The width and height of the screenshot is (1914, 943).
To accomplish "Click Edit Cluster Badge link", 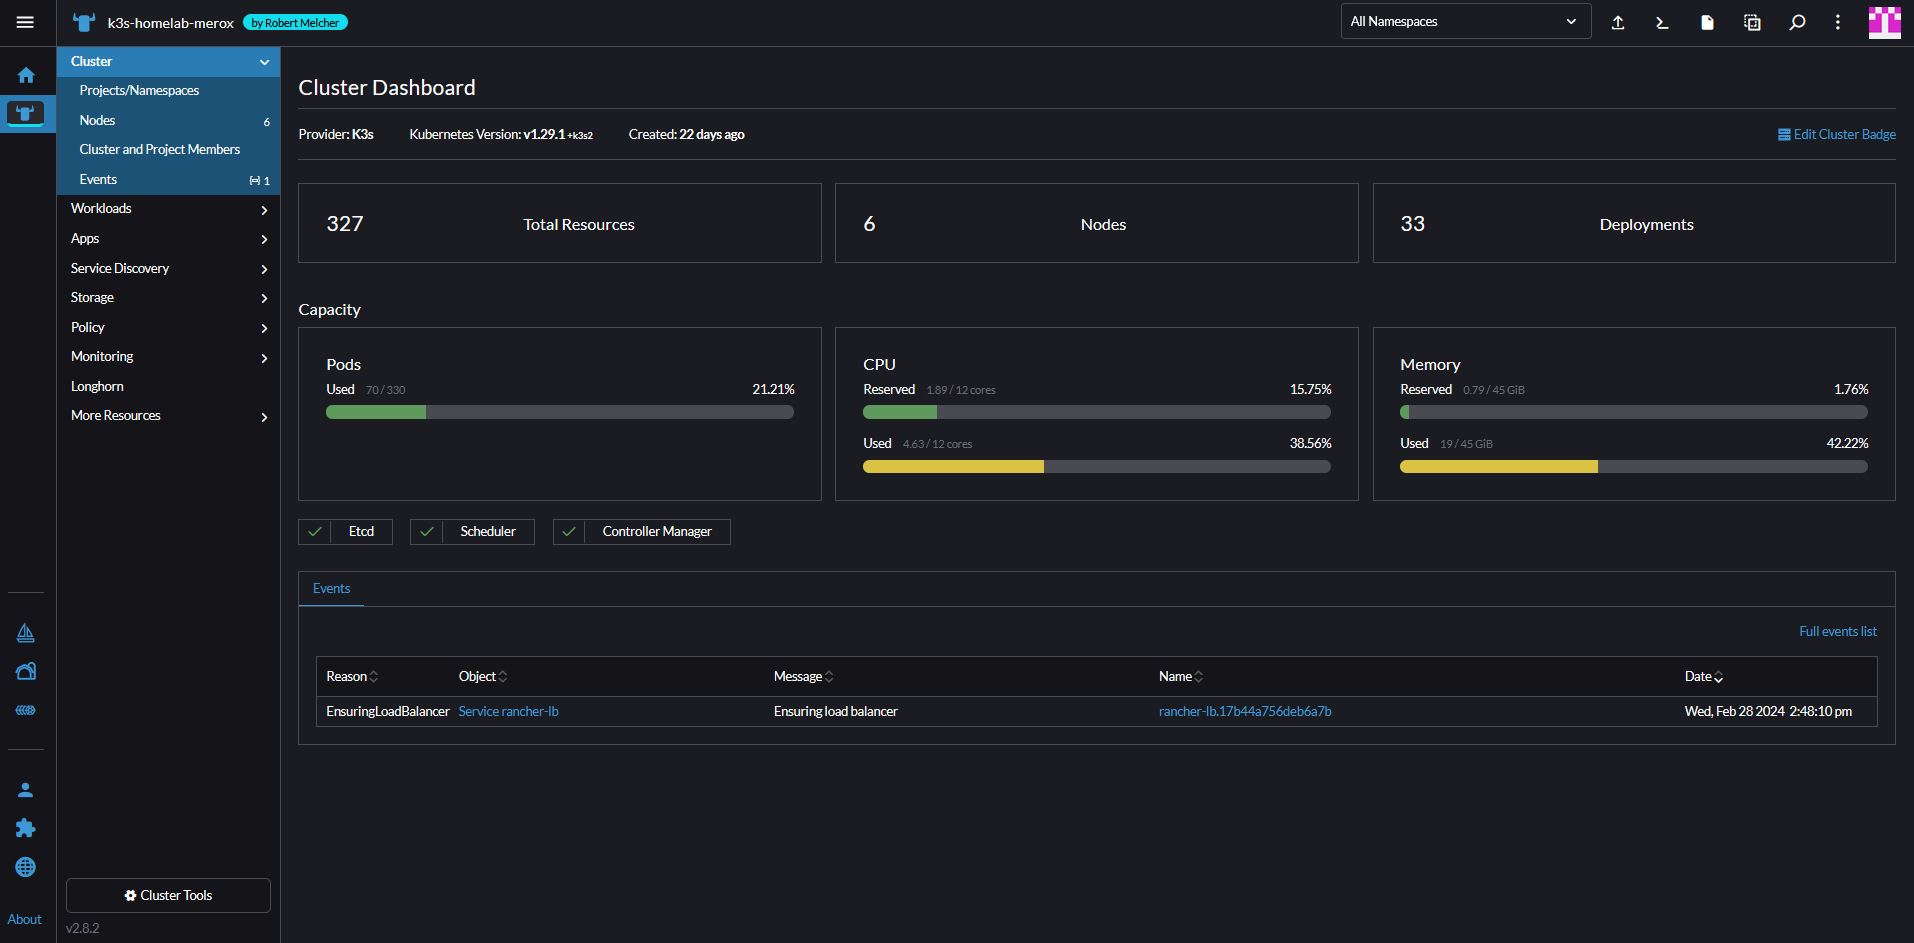I will point(1836,134).
